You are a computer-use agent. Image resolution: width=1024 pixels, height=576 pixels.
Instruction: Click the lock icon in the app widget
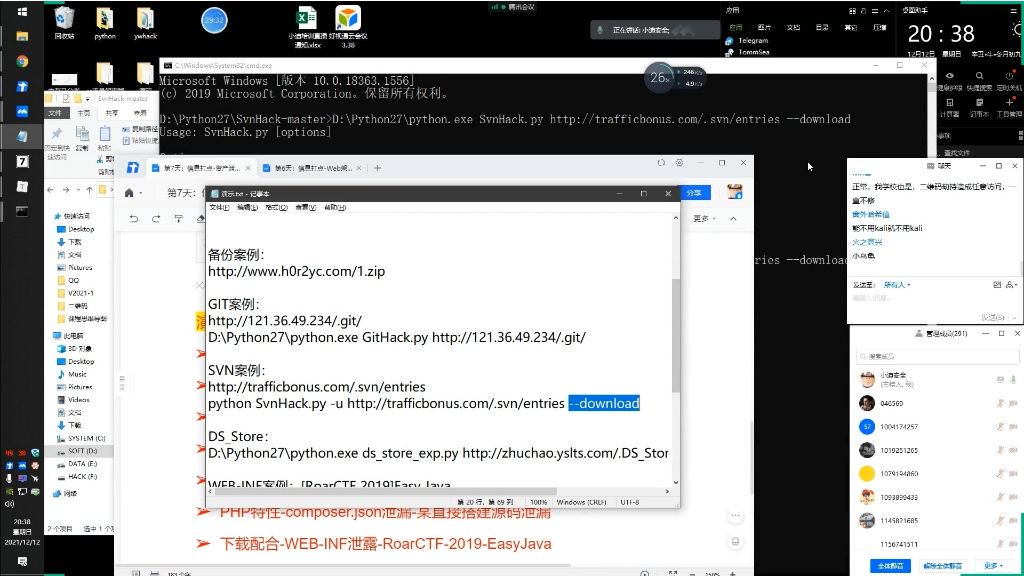[863, 11]
